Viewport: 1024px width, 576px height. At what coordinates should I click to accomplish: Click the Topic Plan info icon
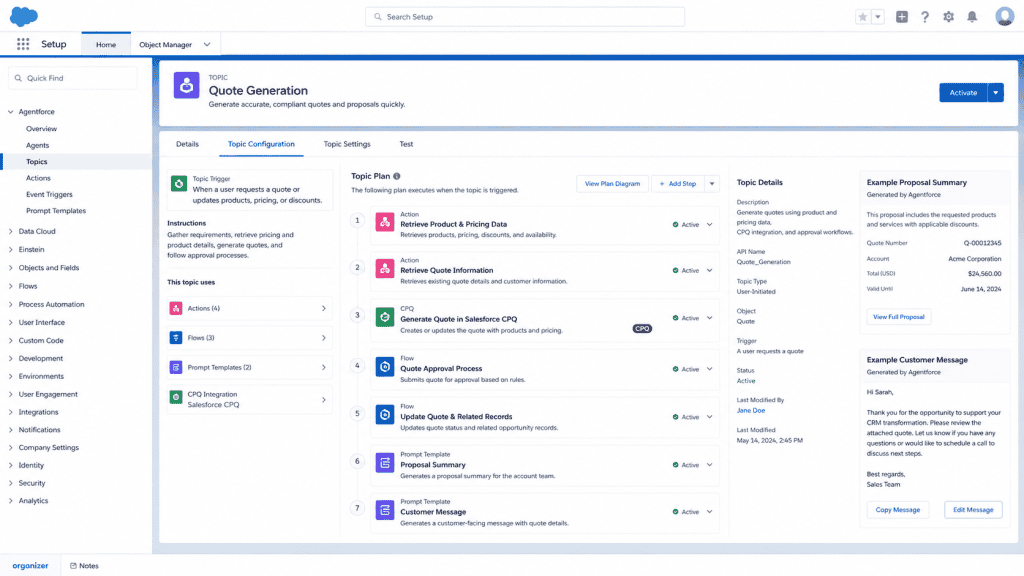pyautogui.click(x=396, y=176)
